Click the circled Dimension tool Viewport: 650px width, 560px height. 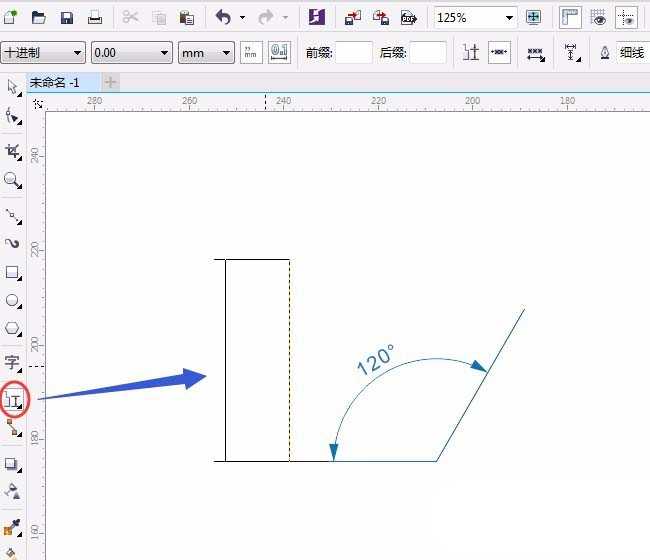pyautogui.click(x=14, y=399)
